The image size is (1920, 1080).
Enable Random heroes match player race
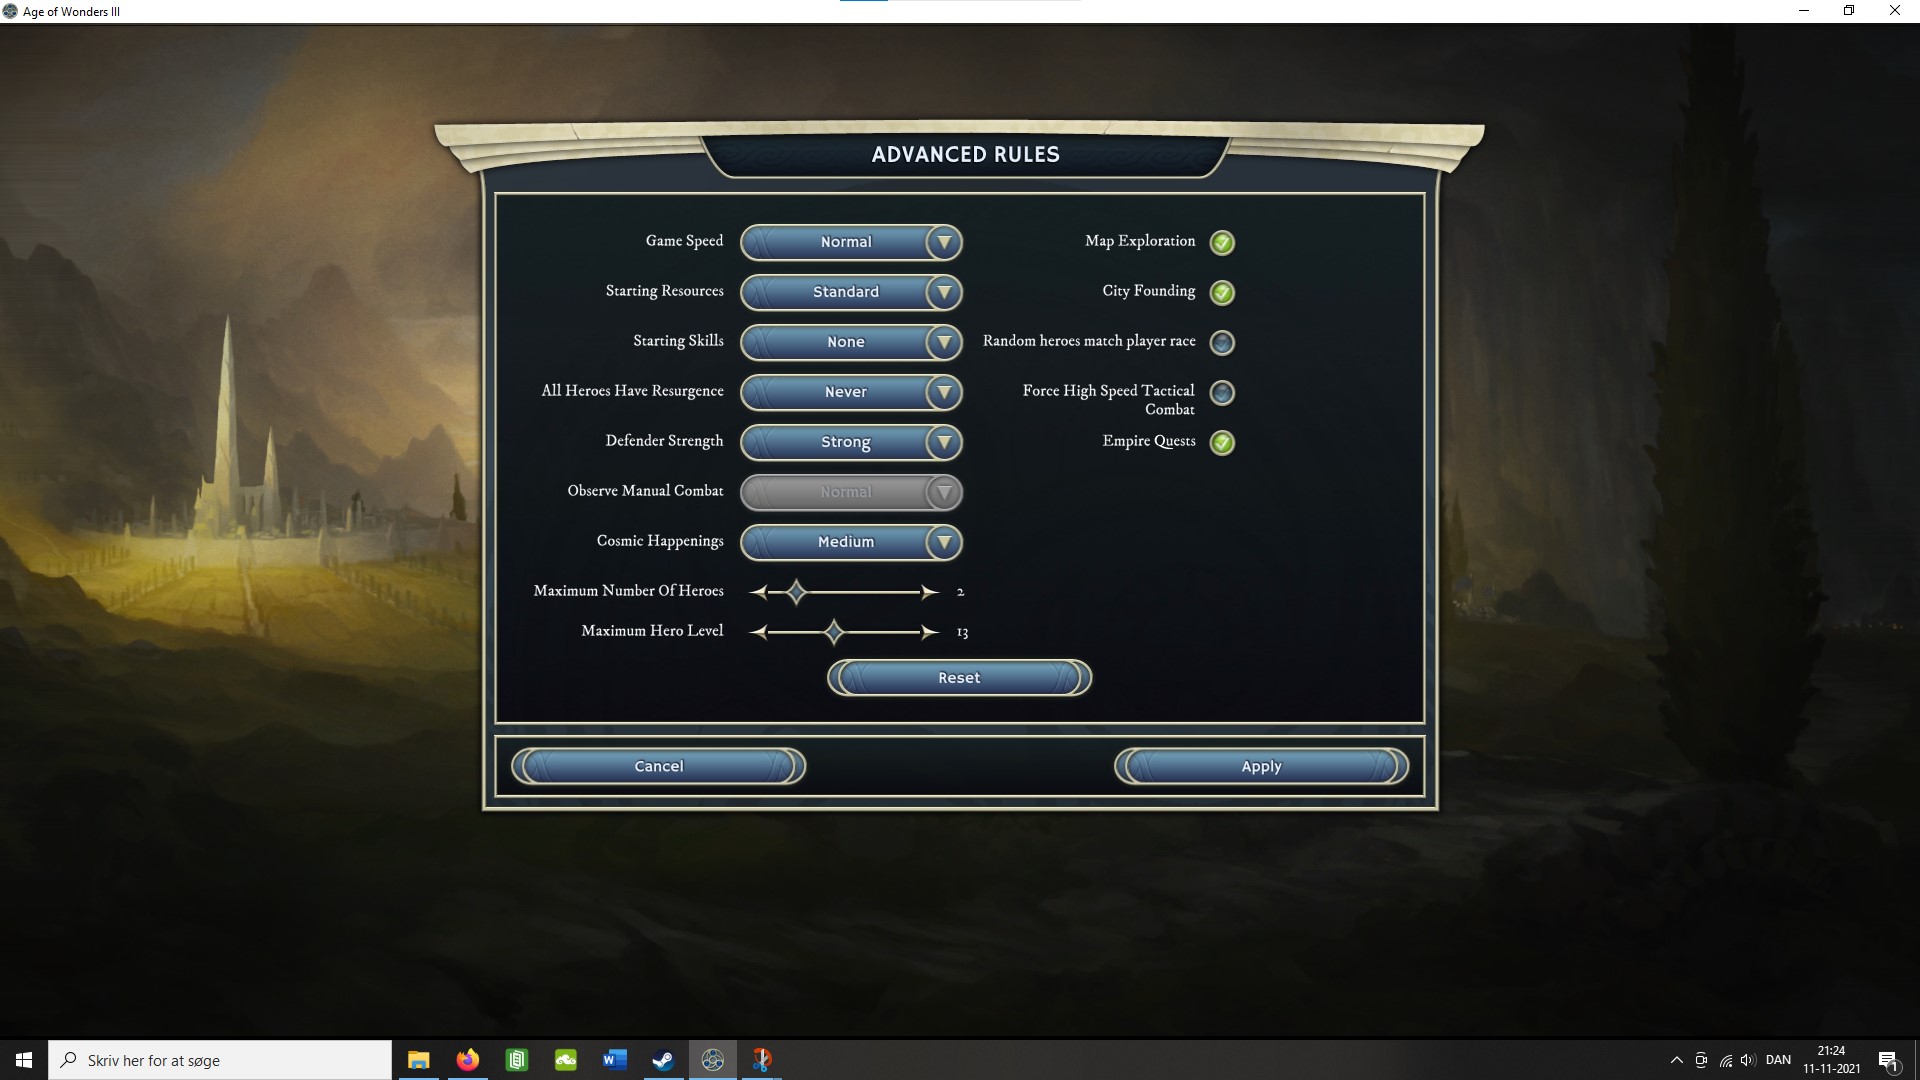1222,342
